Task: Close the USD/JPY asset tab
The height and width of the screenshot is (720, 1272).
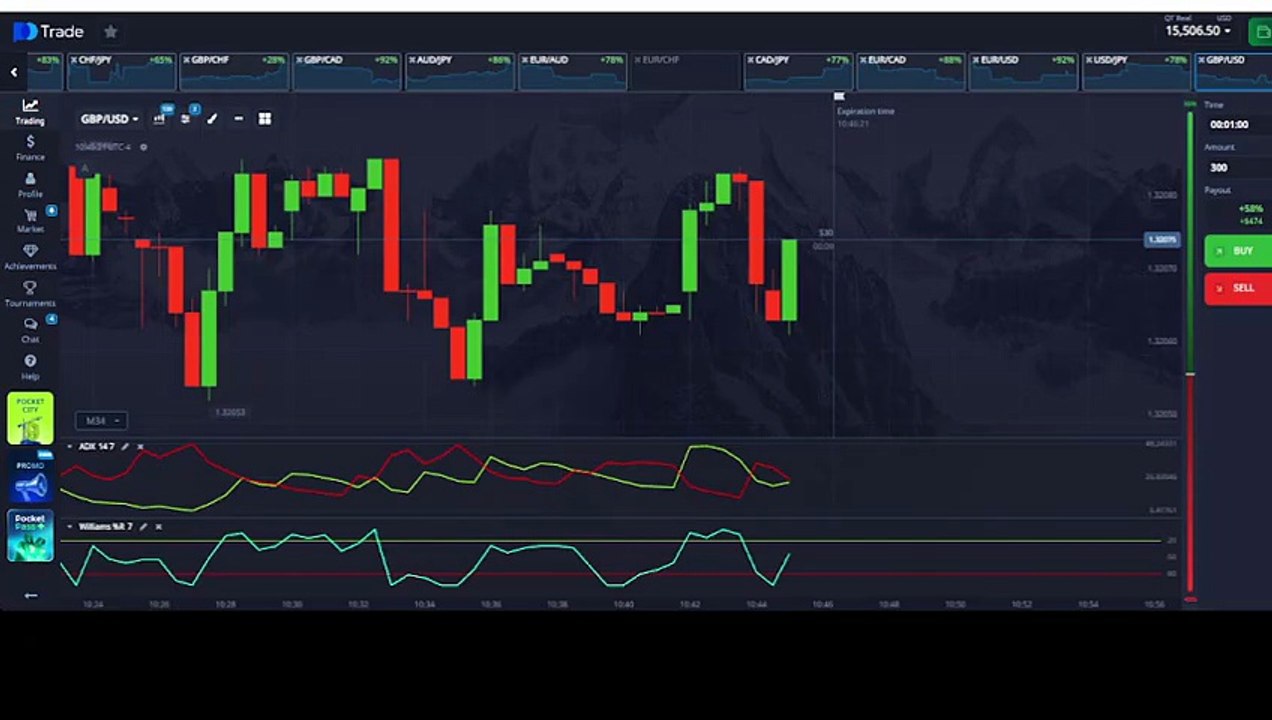Action: (1091, 60)
